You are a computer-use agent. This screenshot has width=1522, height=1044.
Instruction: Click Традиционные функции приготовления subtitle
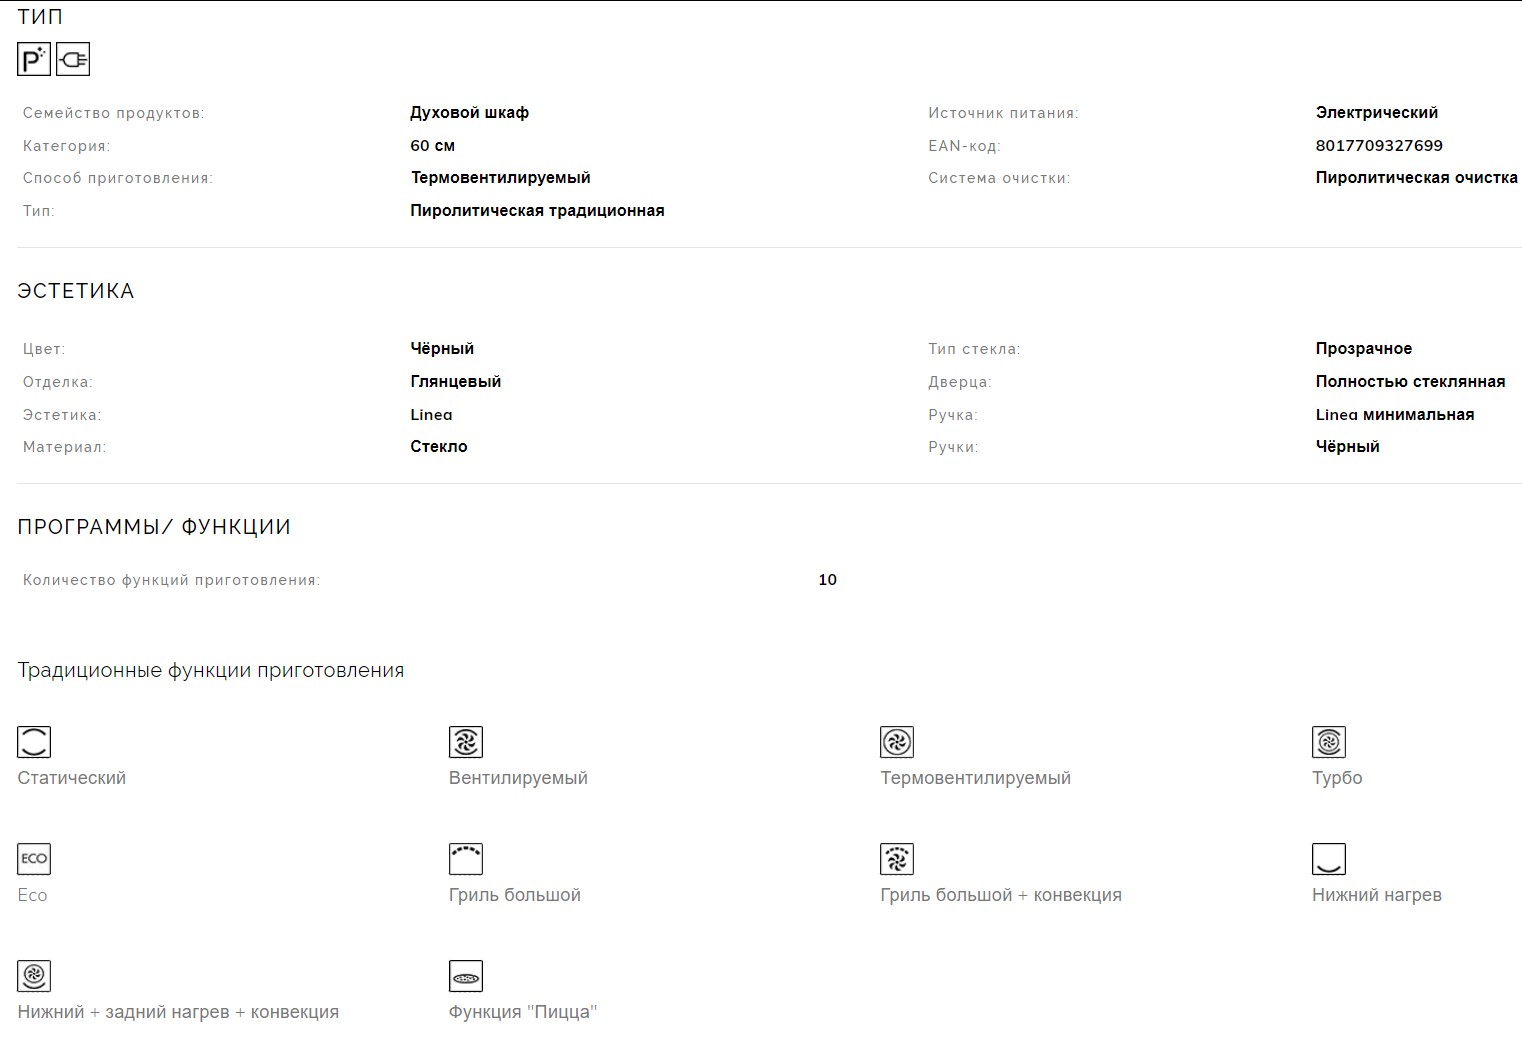(x=211, y=671)
